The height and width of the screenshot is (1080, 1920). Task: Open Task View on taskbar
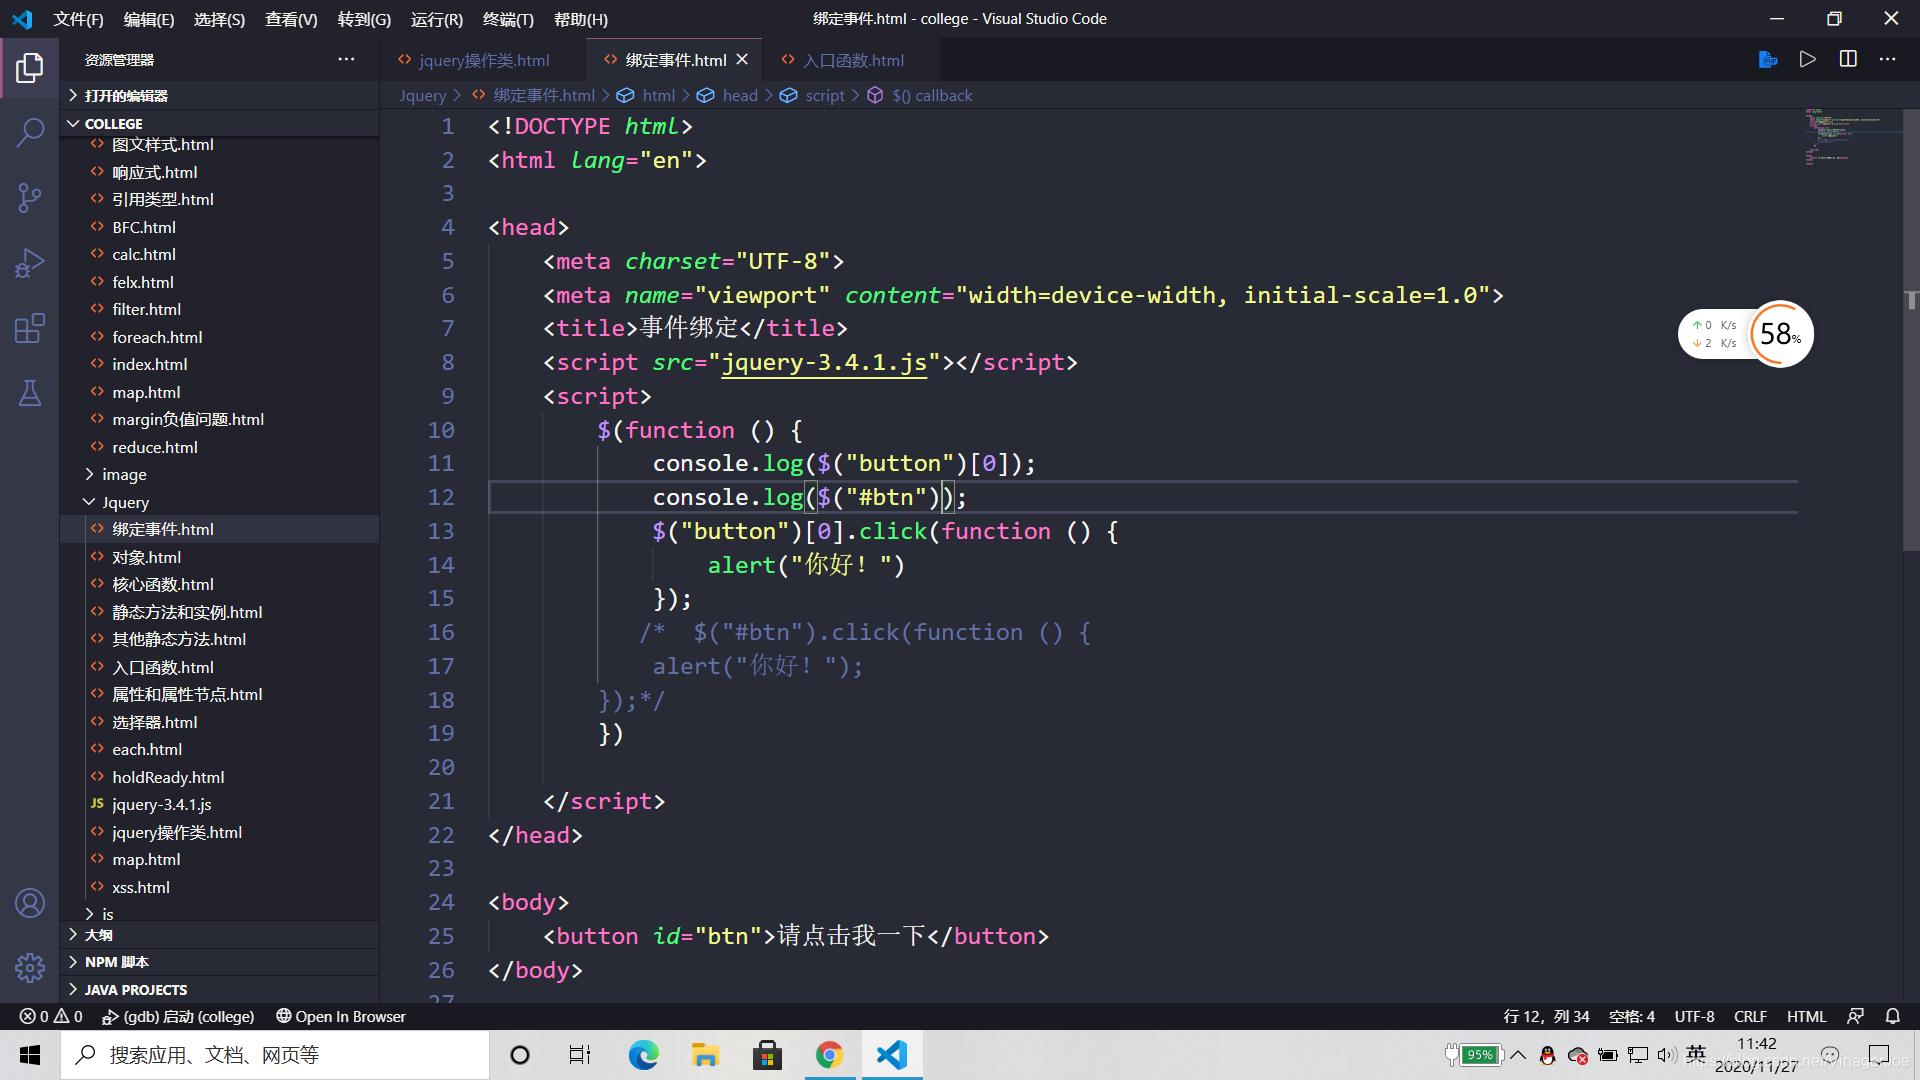click(x=580, y=1055)
